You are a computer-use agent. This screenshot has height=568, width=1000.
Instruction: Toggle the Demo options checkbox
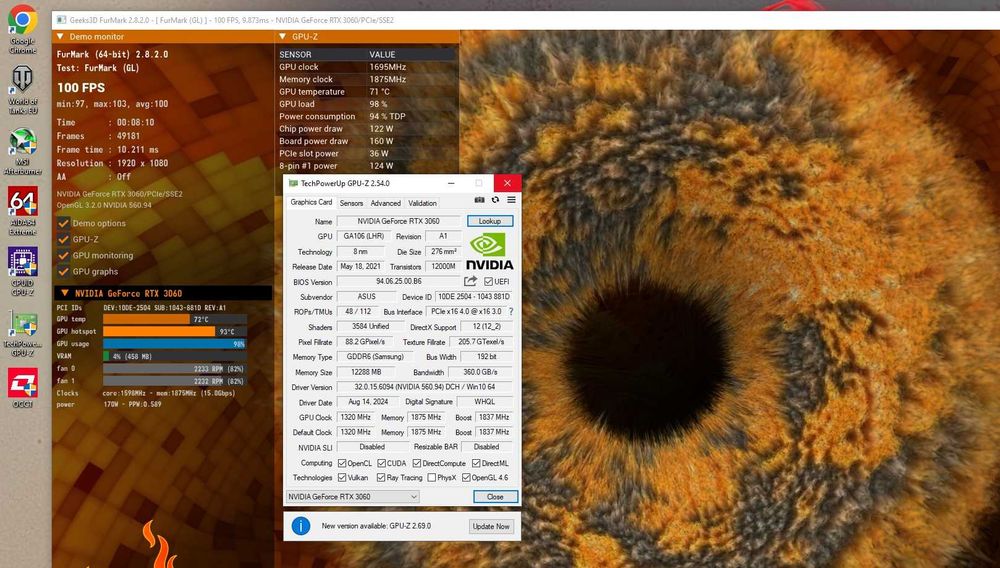click(x=63, y=223)
